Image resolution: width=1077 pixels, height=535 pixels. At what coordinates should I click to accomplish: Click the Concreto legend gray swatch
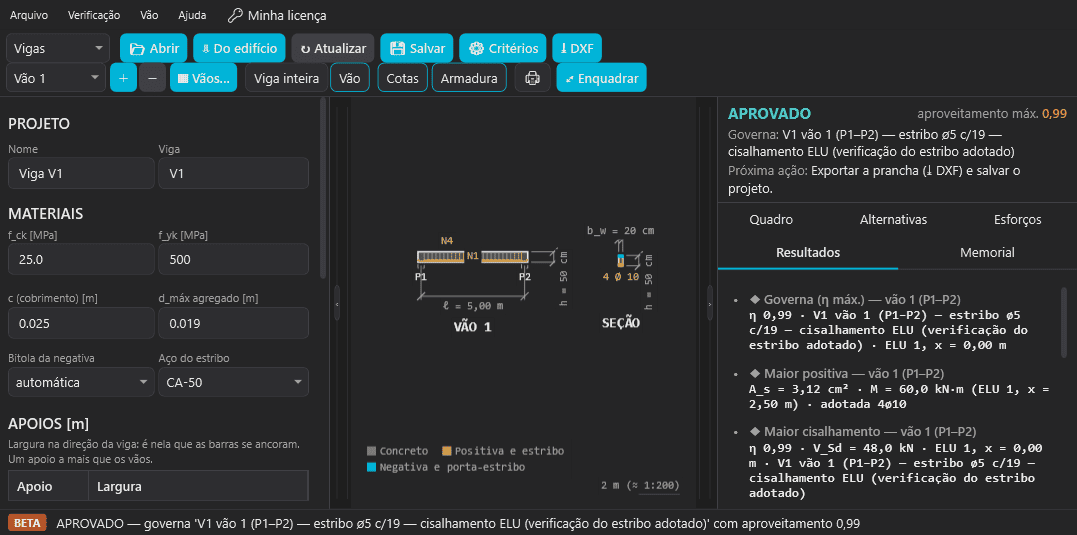pyautogui.click(x=372, y=451)
